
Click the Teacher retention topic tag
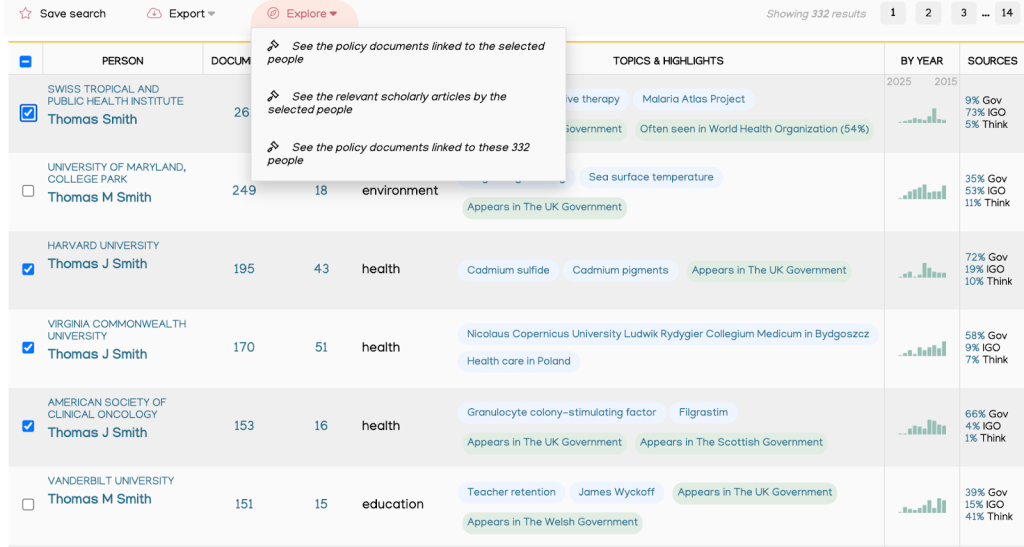pyautogui.click(x=511, y=492)
